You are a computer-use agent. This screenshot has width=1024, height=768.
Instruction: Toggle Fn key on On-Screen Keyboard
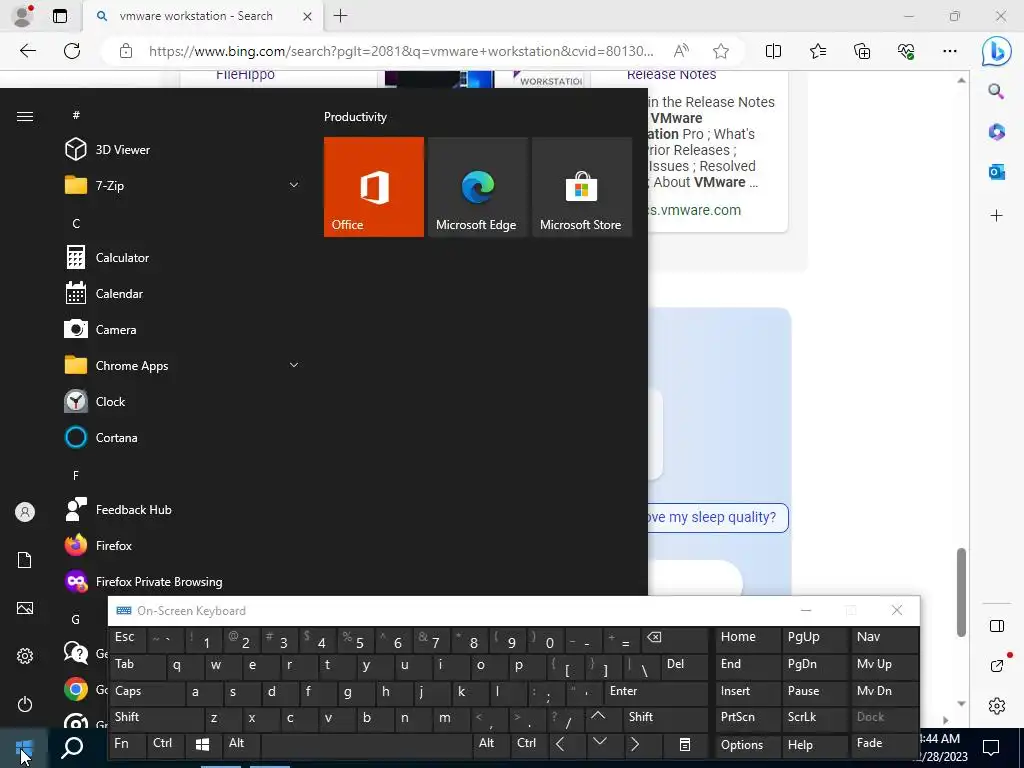[x=128, y=744]
